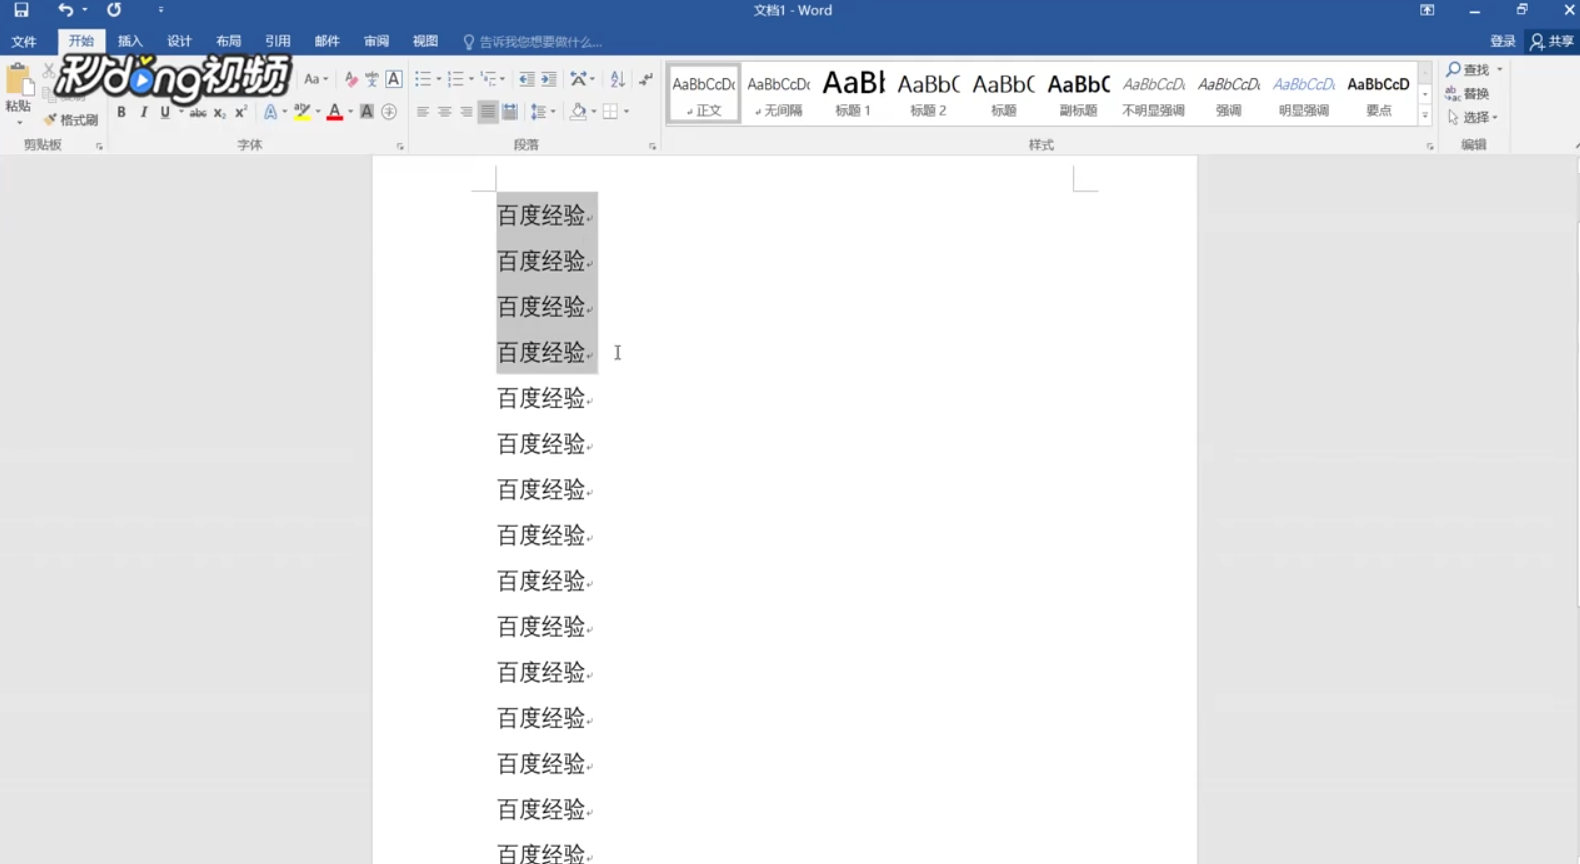Open font color dropdown arrow
The height and width of the screenshot is (864, 1580).
tap(350, 112)
